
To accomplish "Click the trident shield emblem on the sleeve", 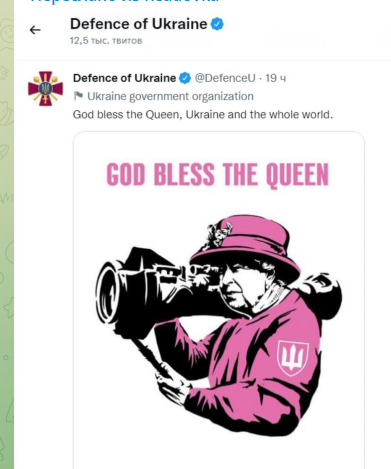I will tap(293, 358).
